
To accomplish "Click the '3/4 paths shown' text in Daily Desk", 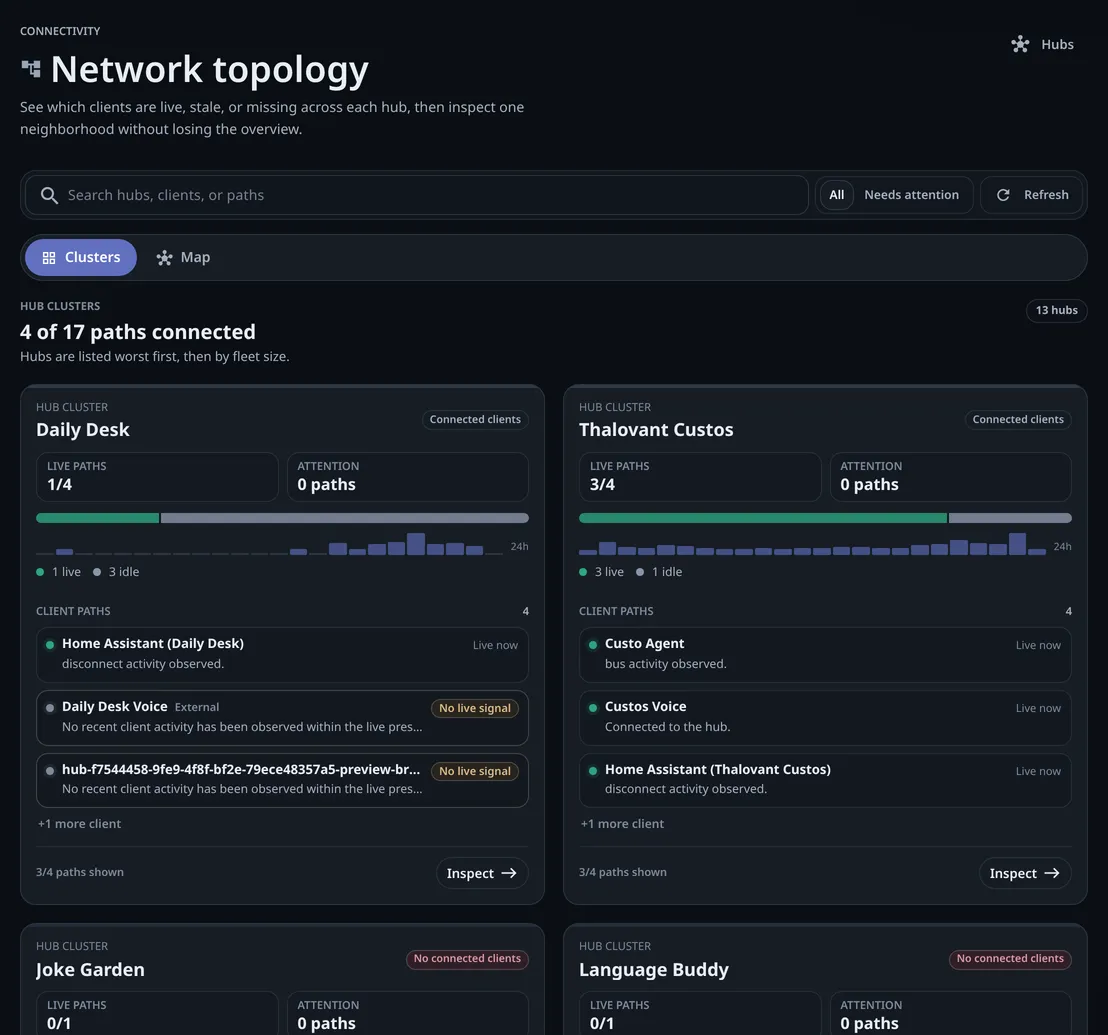I will pyautogui.click(x=80, y=872).
